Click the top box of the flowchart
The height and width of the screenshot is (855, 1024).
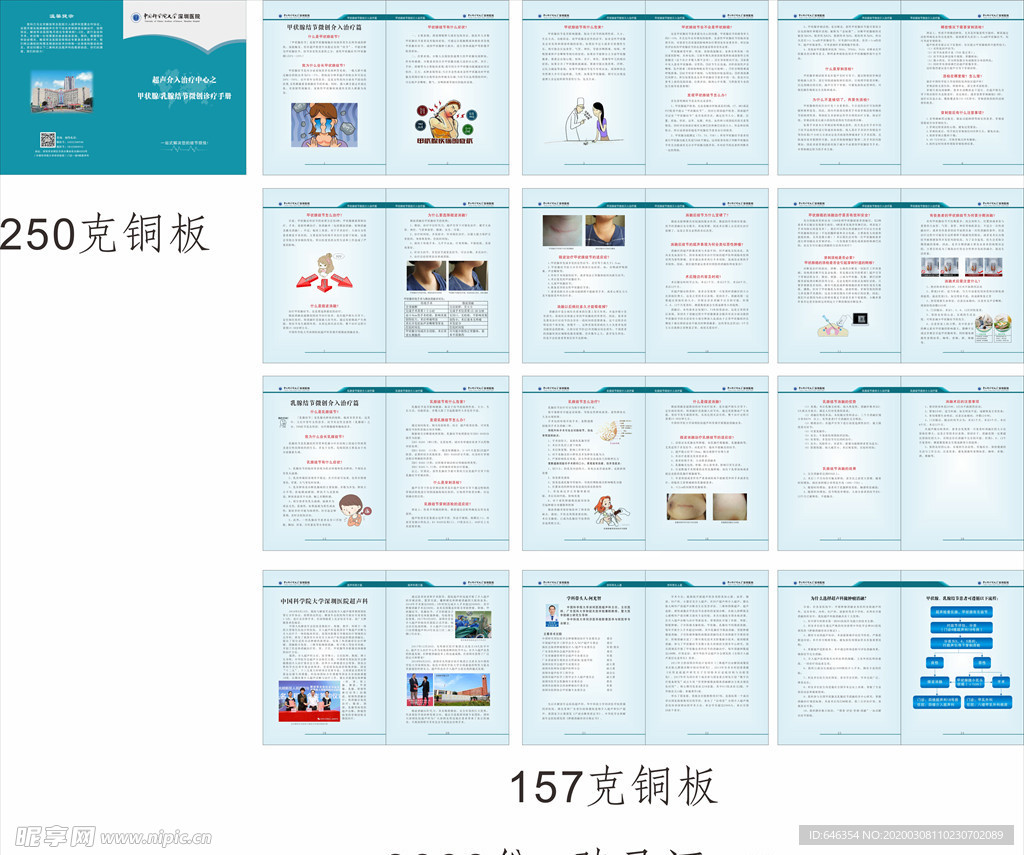coord(961,612)
